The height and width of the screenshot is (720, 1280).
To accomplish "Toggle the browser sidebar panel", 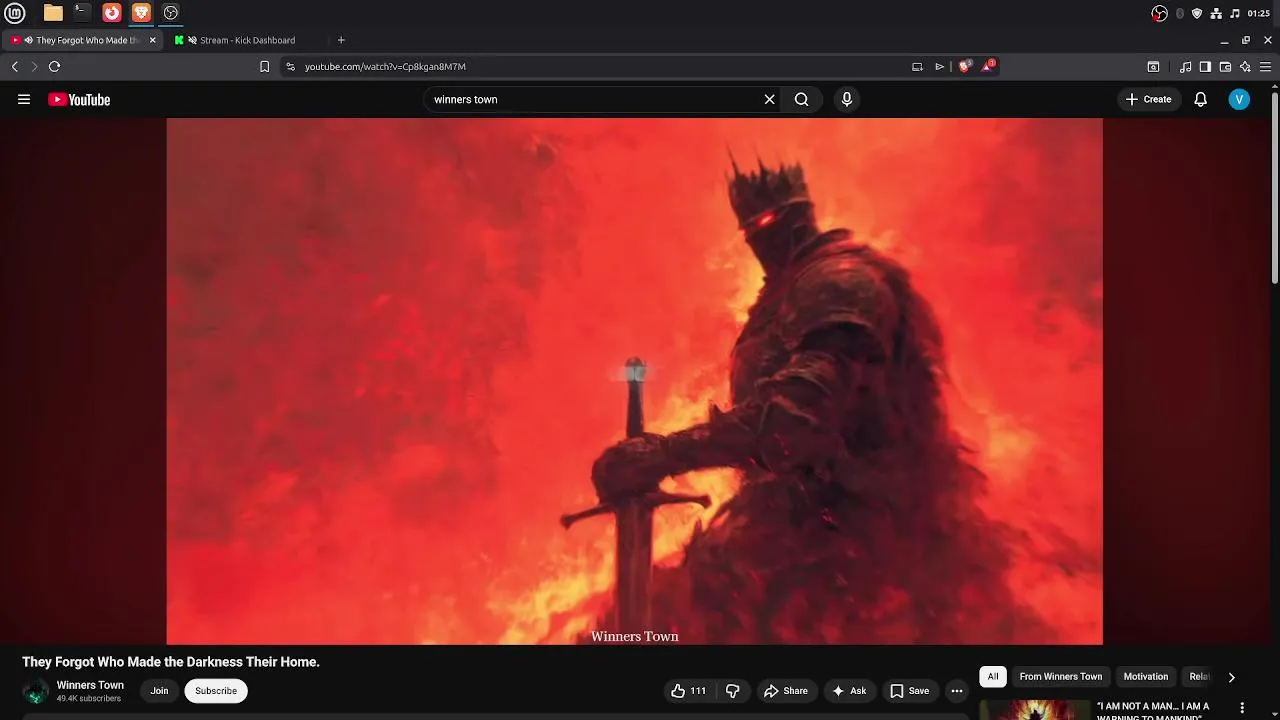I will (1205, 66).
